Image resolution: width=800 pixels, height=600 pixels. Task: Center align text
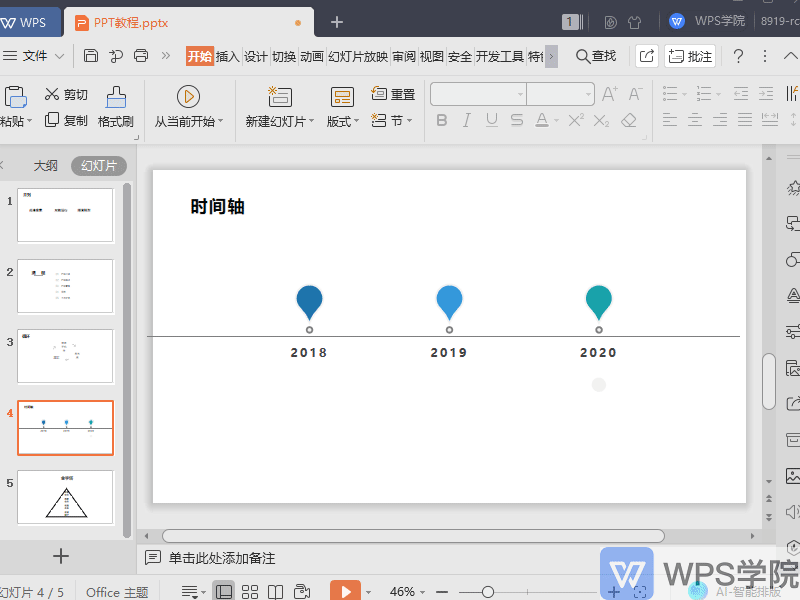click(x=694, y=120)
